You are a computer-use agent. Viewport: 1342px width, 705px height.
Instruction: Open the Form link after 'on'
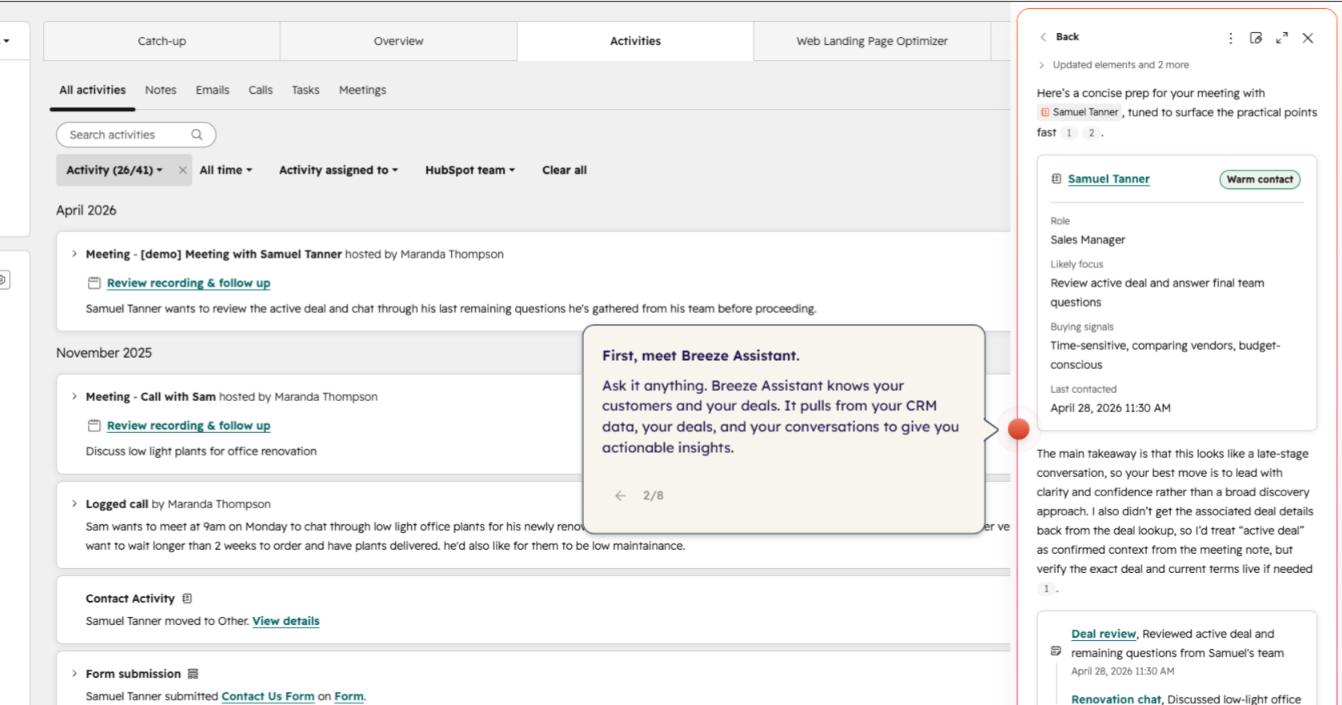pyautogui.click(x=349, y=697)
